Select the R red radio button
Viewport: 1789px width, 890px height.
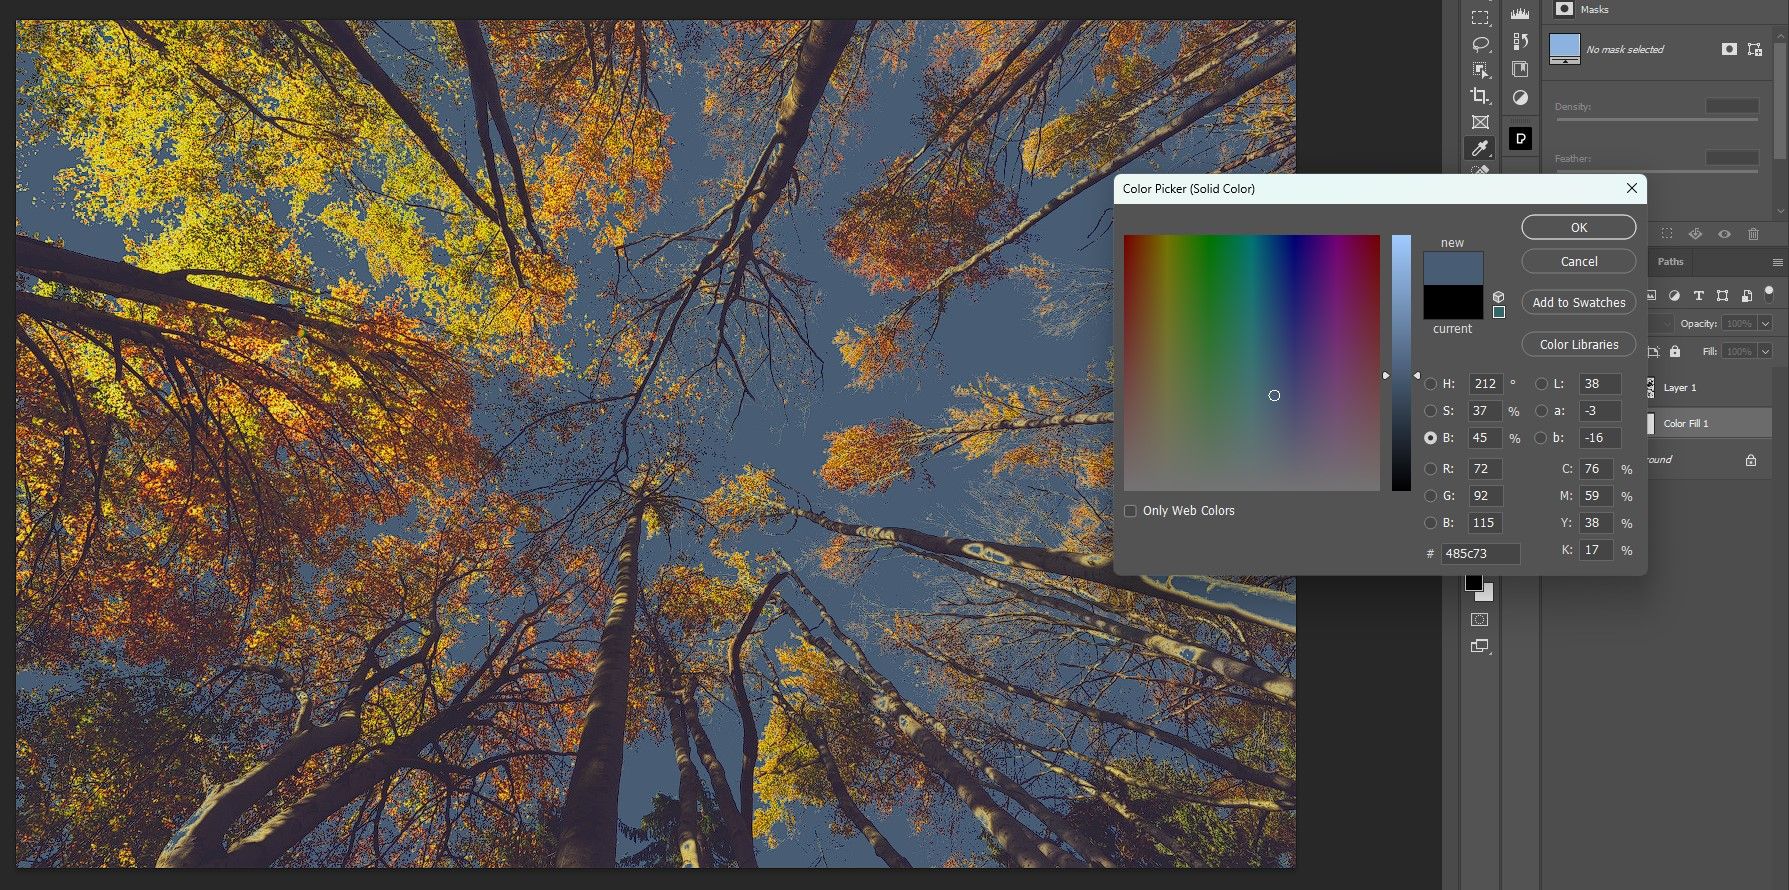(1431, 469)
